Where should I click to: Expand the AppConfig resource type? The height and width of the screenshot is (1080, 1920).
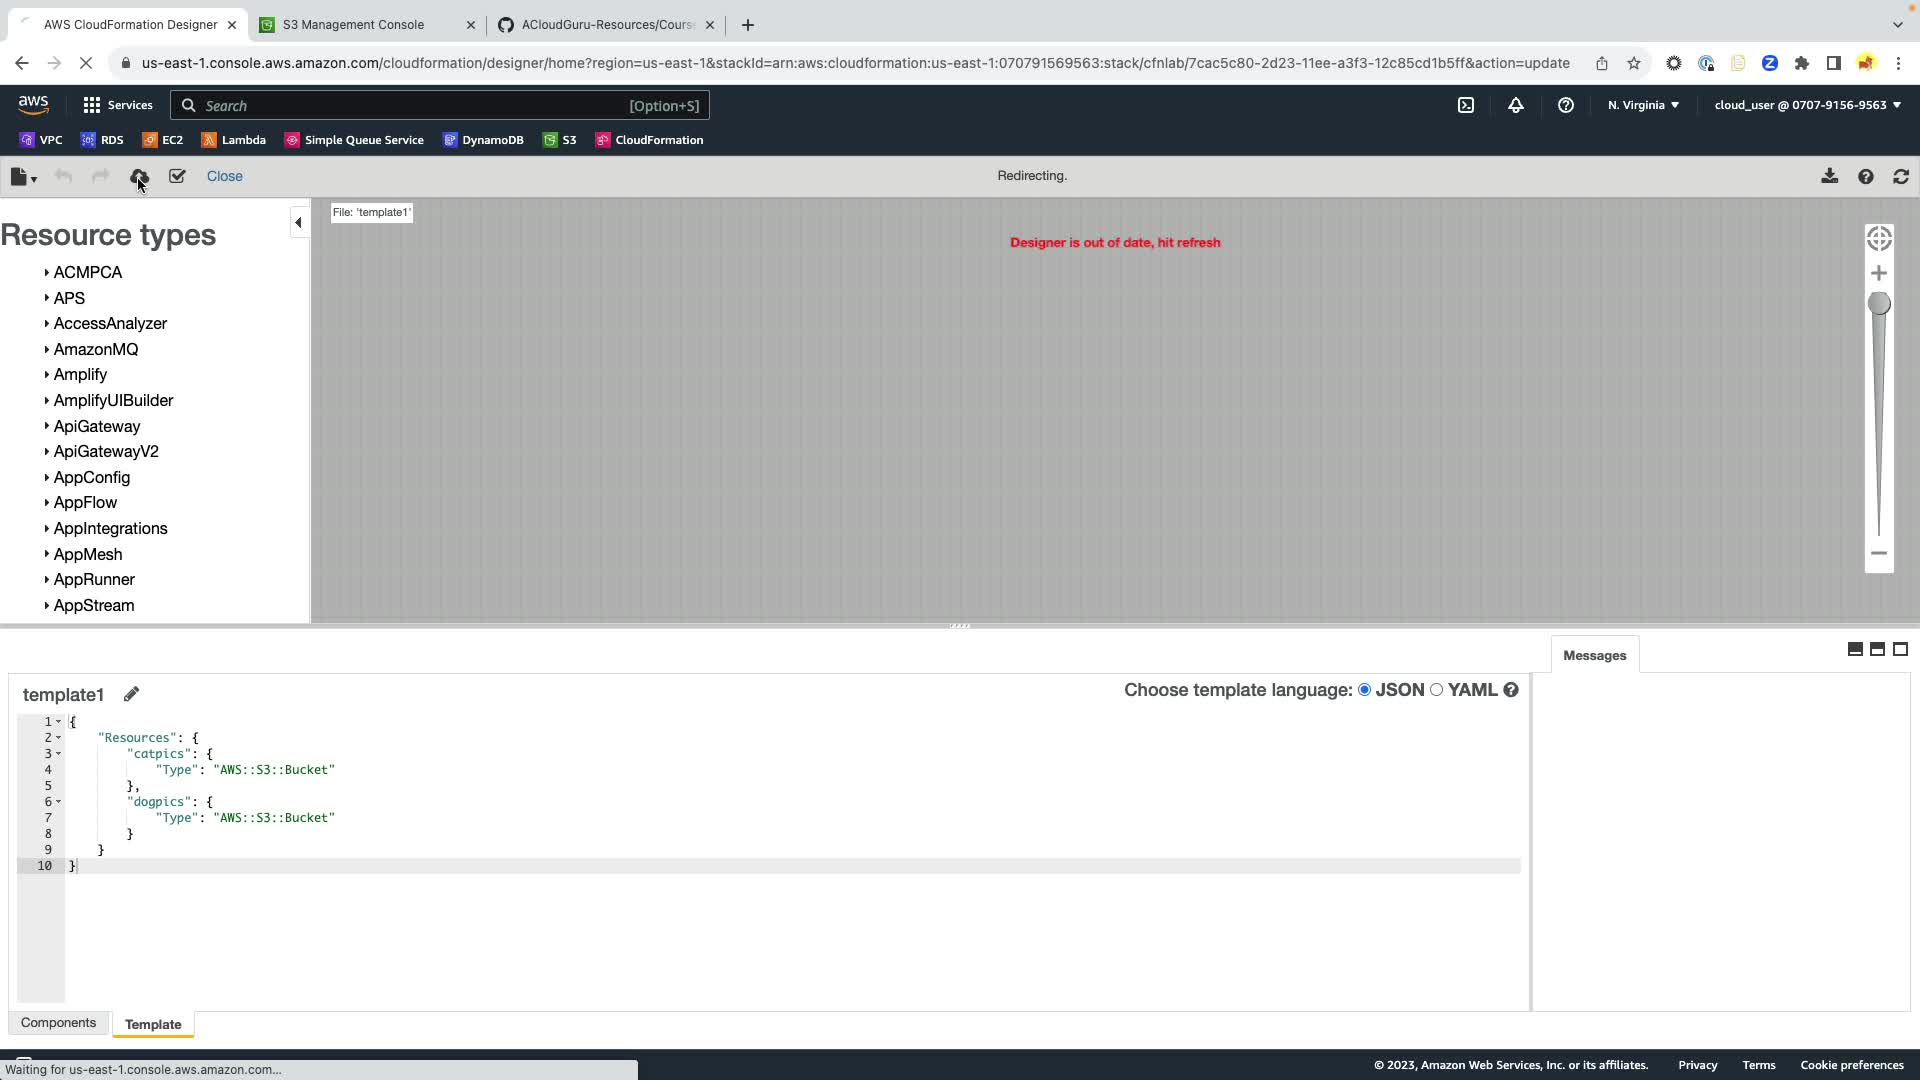[91, 477]
